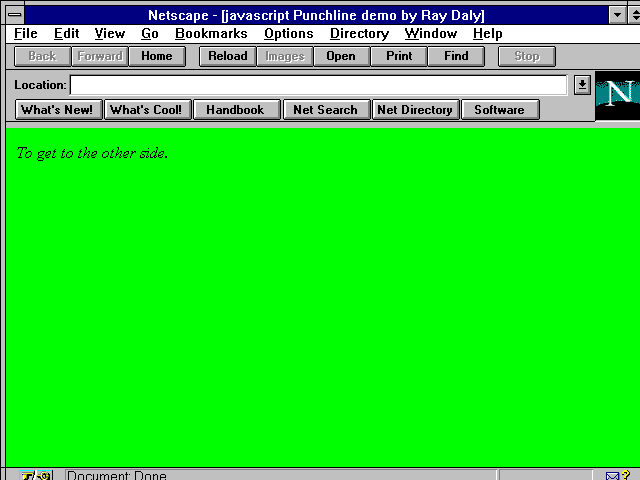Click the 'Document: Done' status text

tap(117, 476)
